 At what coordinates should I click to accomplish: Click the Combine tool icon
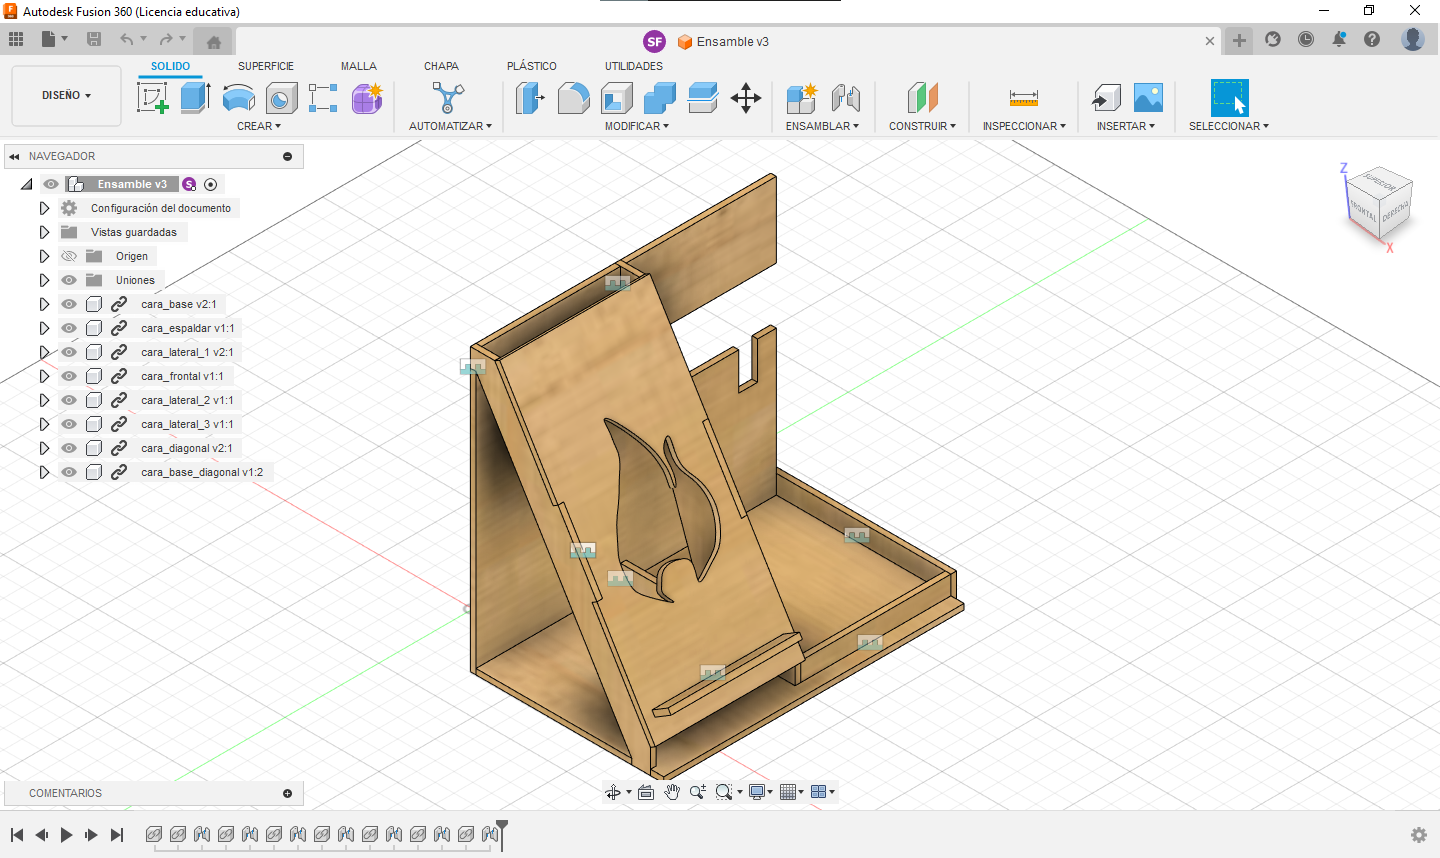(660, 98)
